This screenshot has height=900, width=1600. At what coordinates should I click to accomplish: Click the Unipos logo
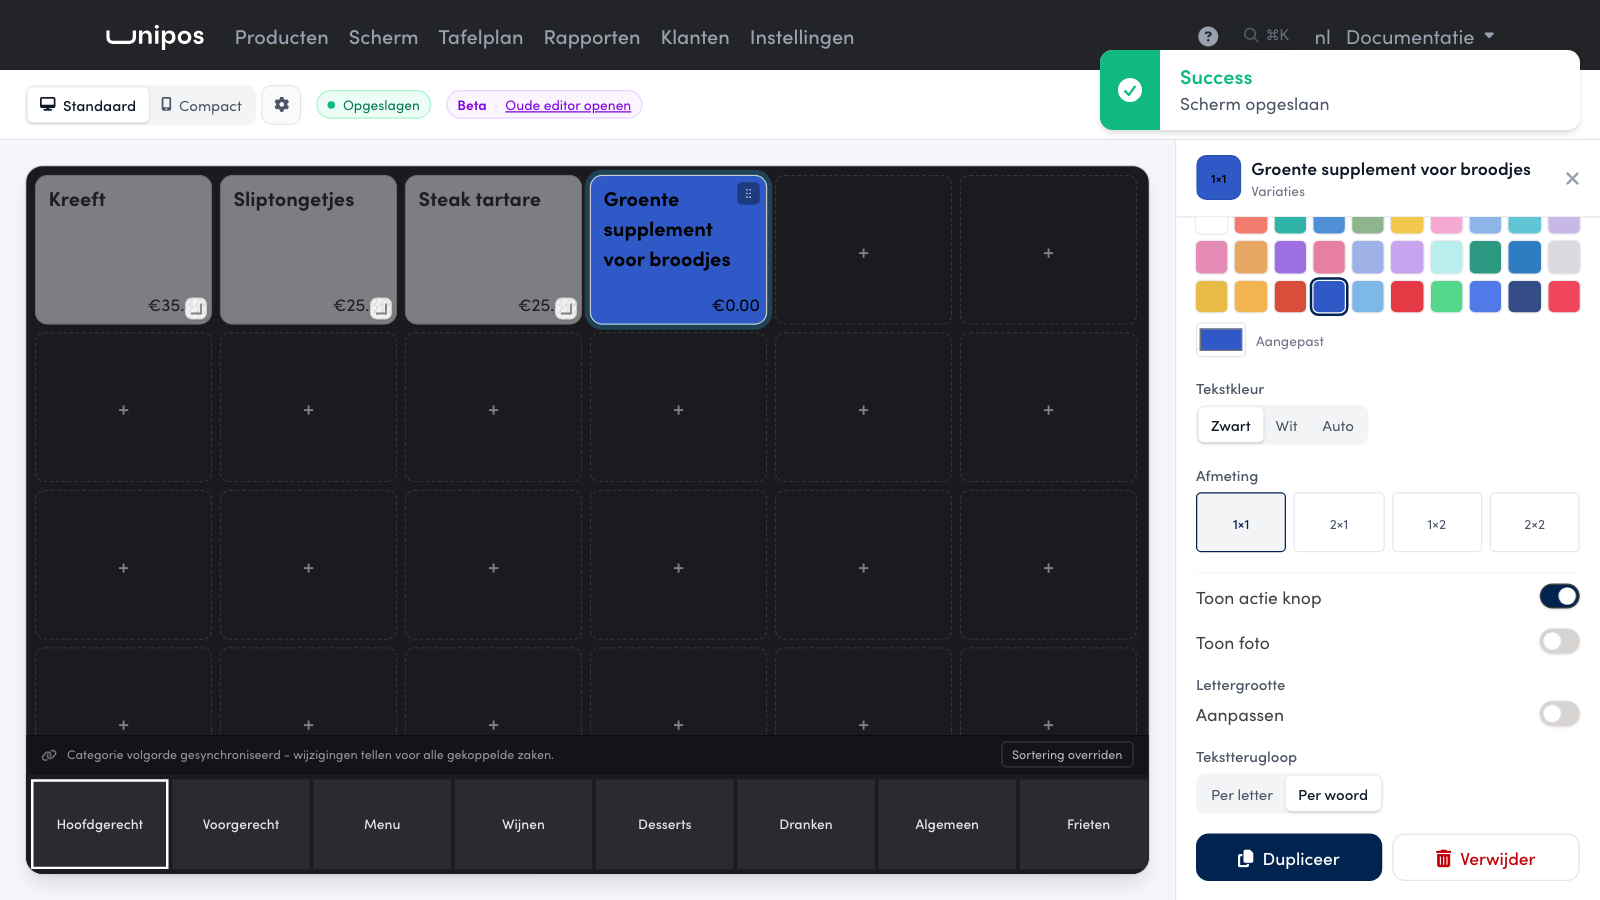155,36
